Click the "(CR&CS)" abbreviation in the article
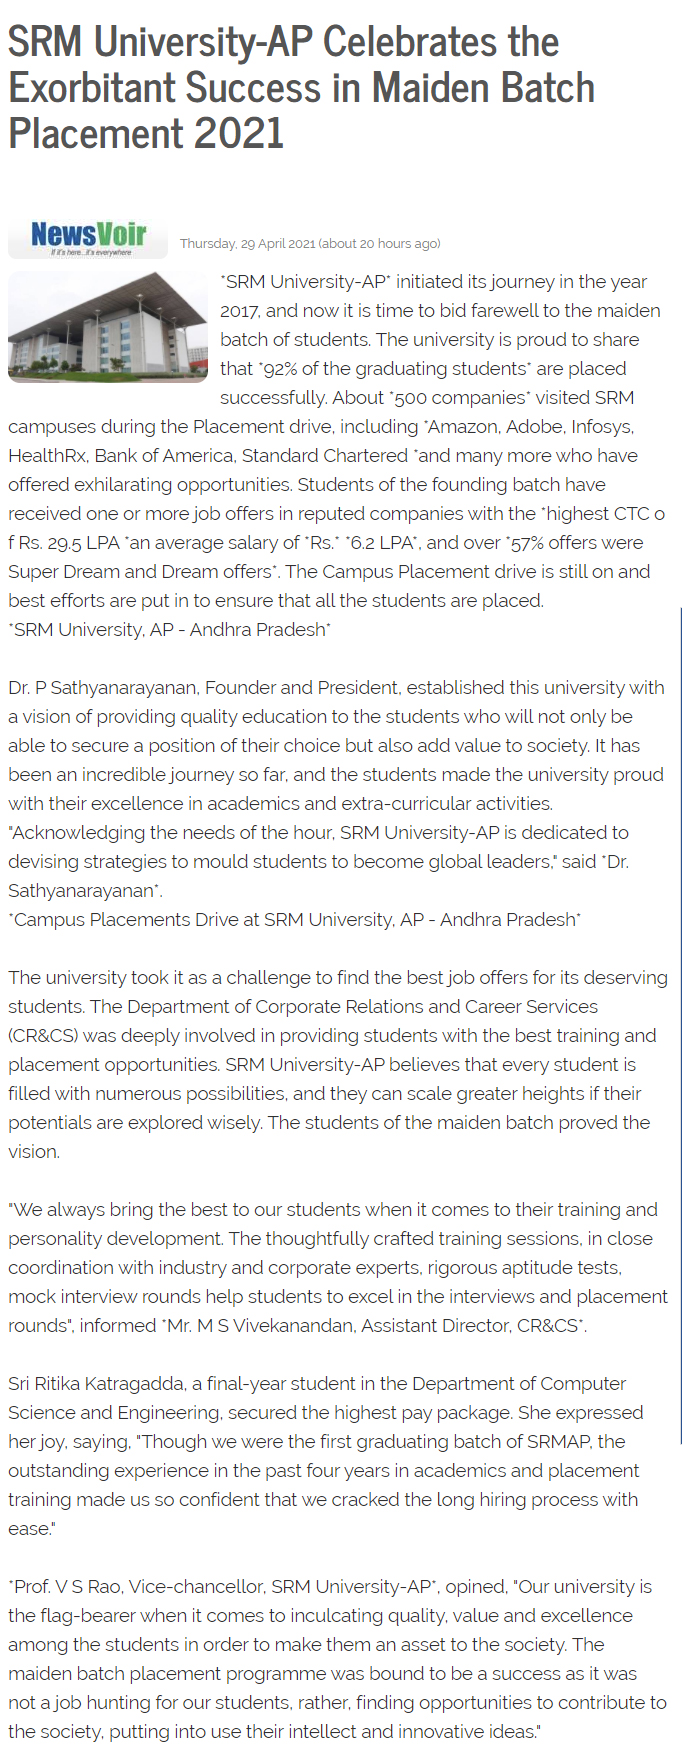The height and width of the screenshot is (1751, 682). (x=51, y=1036)
